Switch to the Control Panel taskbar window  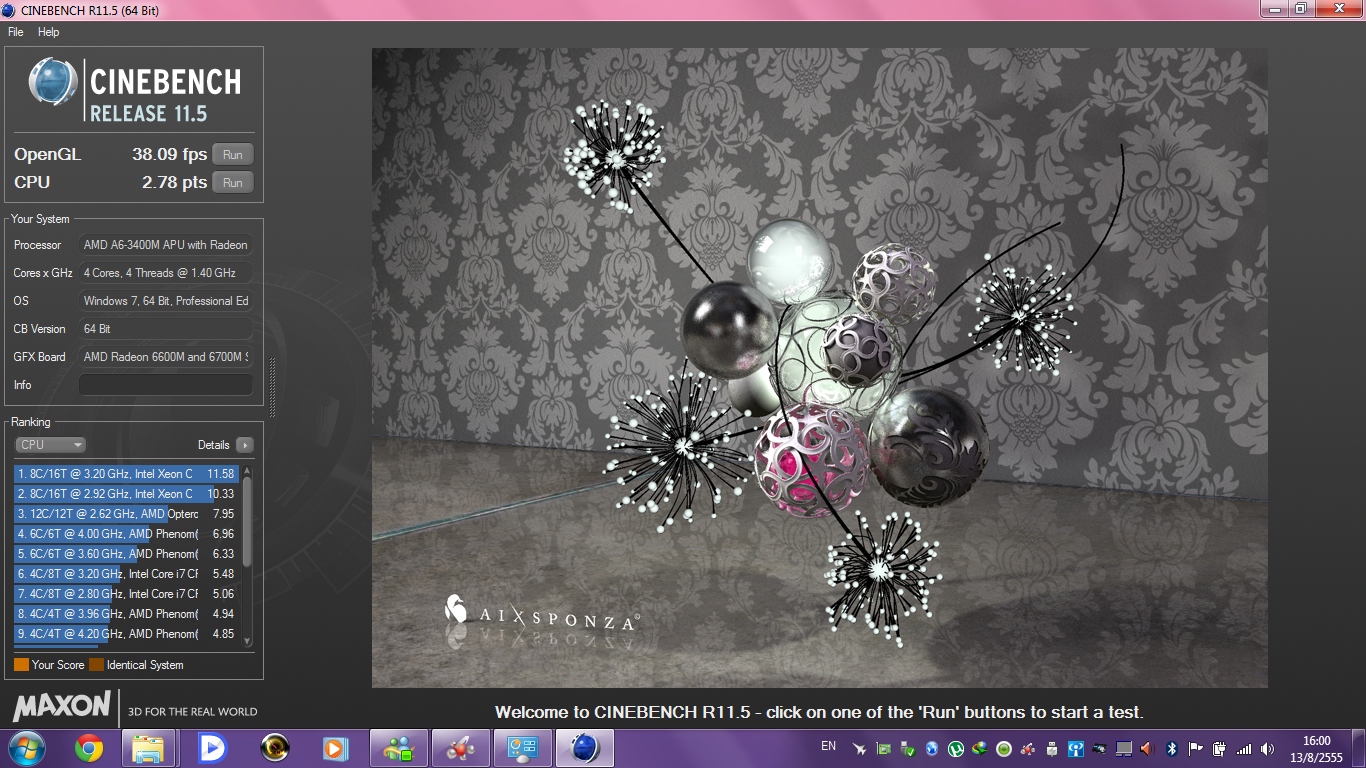click(x=522, y=748)
